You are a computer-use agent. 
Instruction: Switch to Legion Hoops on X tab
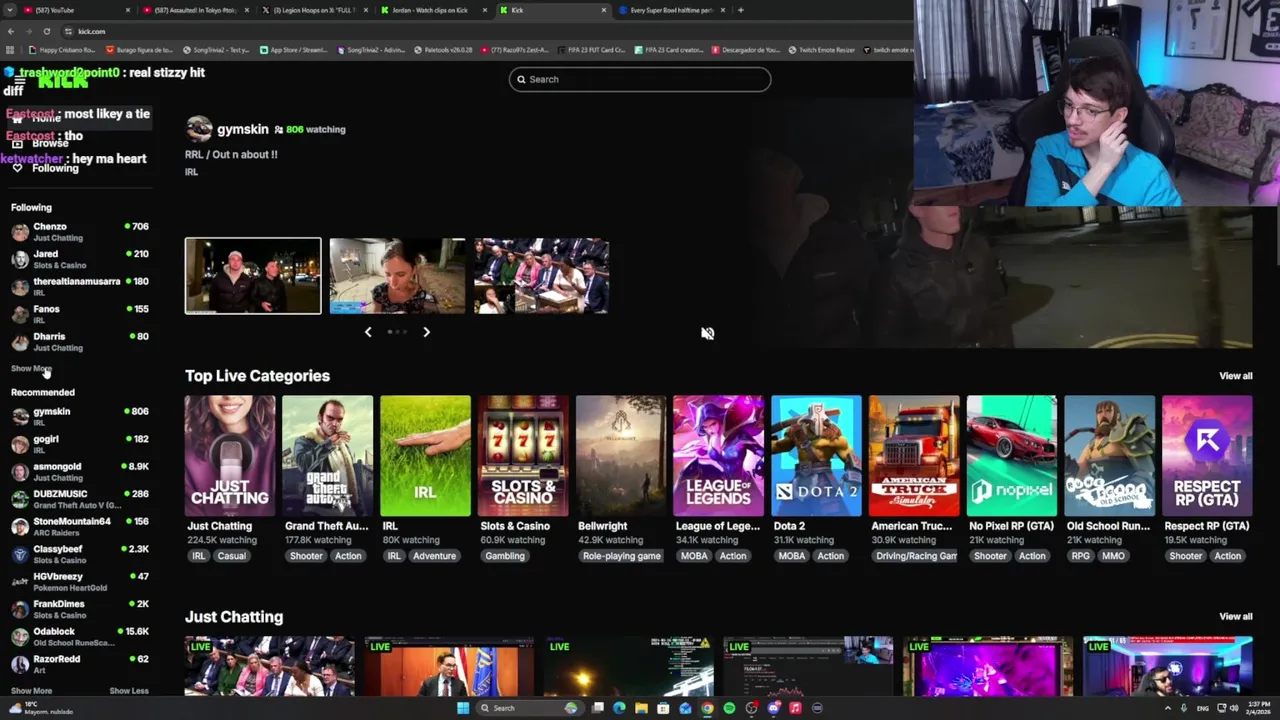(313, 10)
